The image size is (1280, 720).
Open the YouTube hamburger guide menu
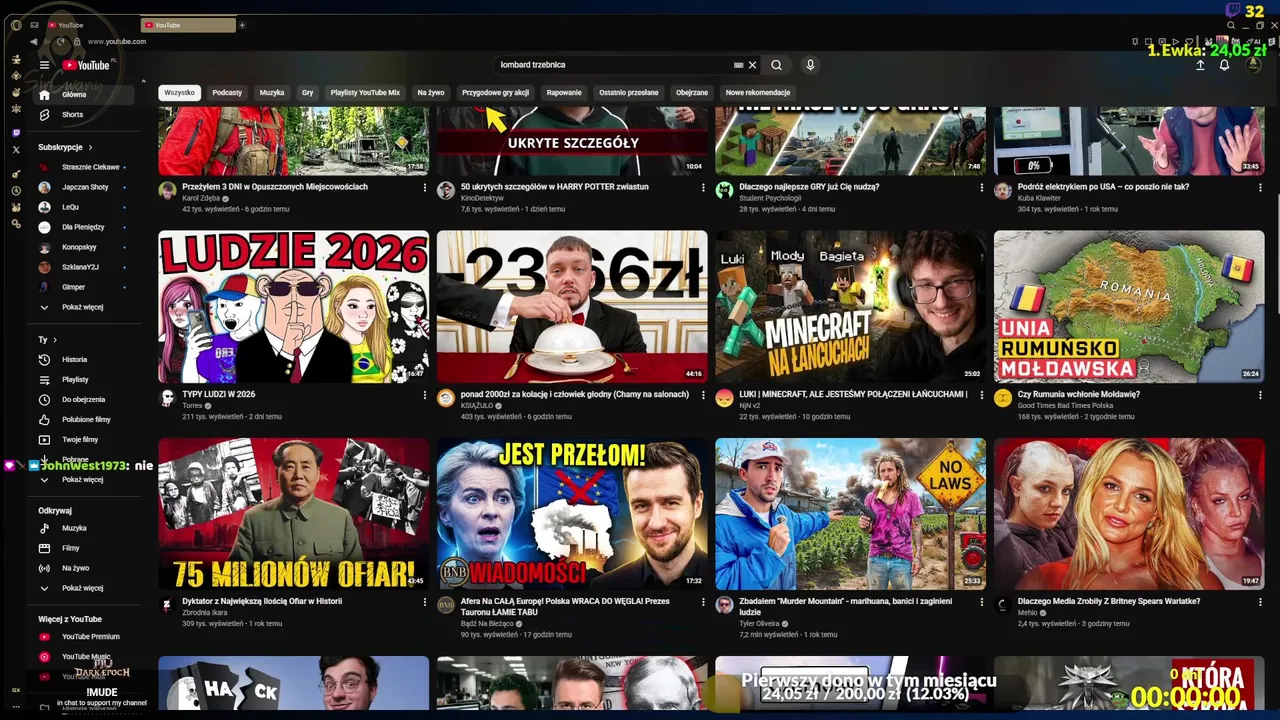[44, 65]
